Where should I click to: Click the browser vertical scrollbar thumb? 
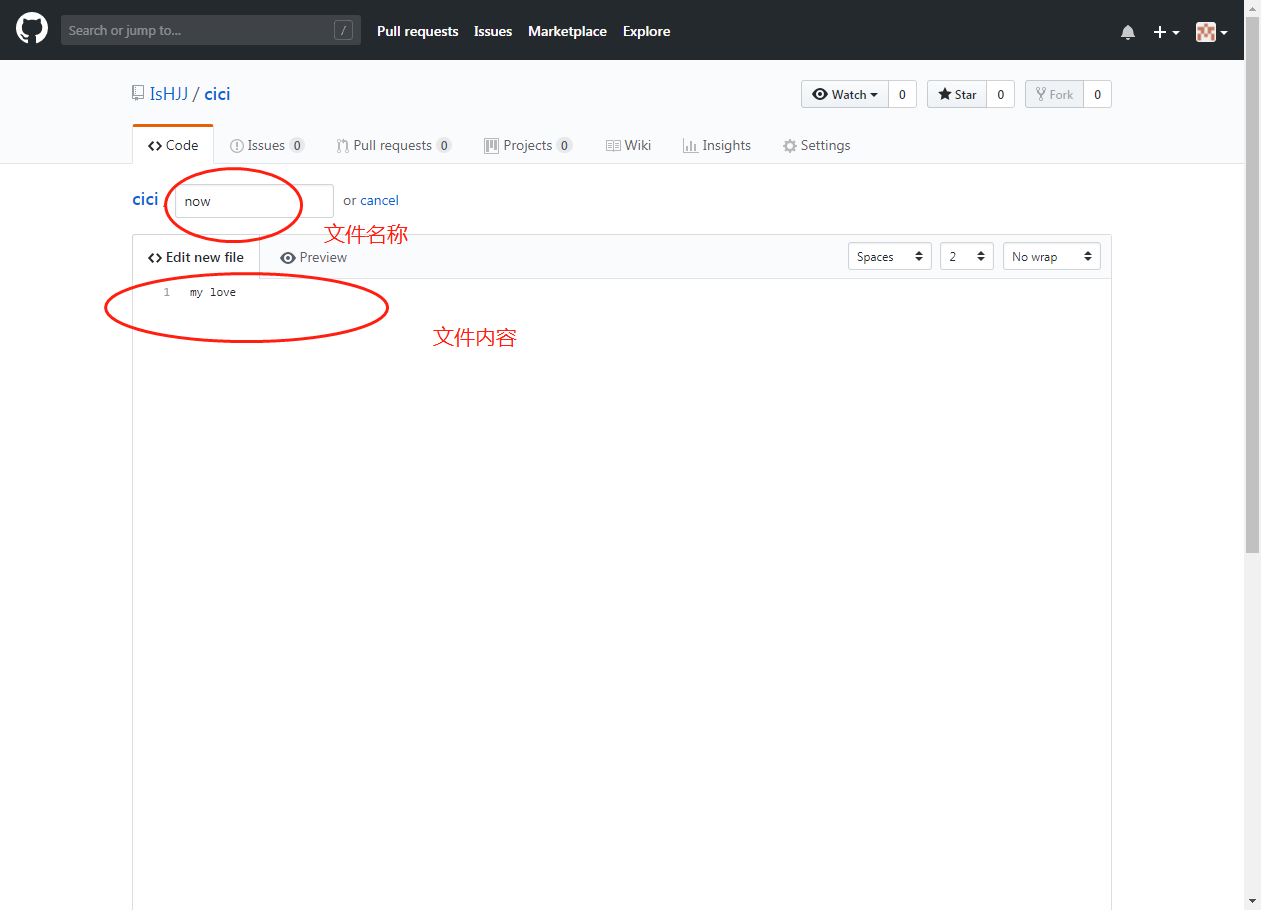pyautogui.click(x=1252, y=285)
